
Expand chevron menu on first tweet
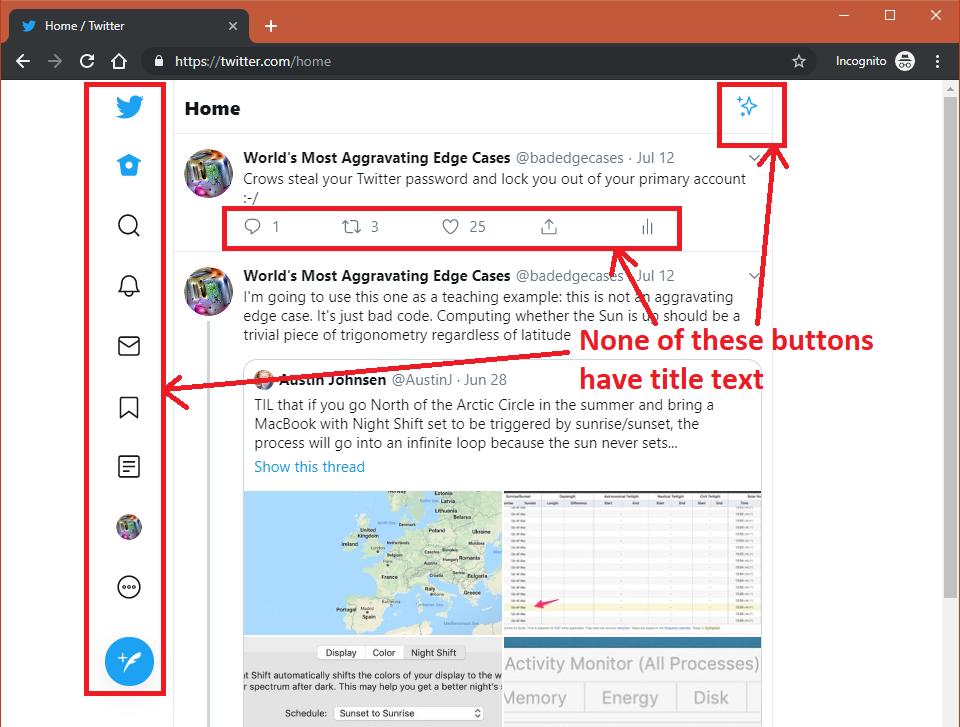(x=754, y=158)
